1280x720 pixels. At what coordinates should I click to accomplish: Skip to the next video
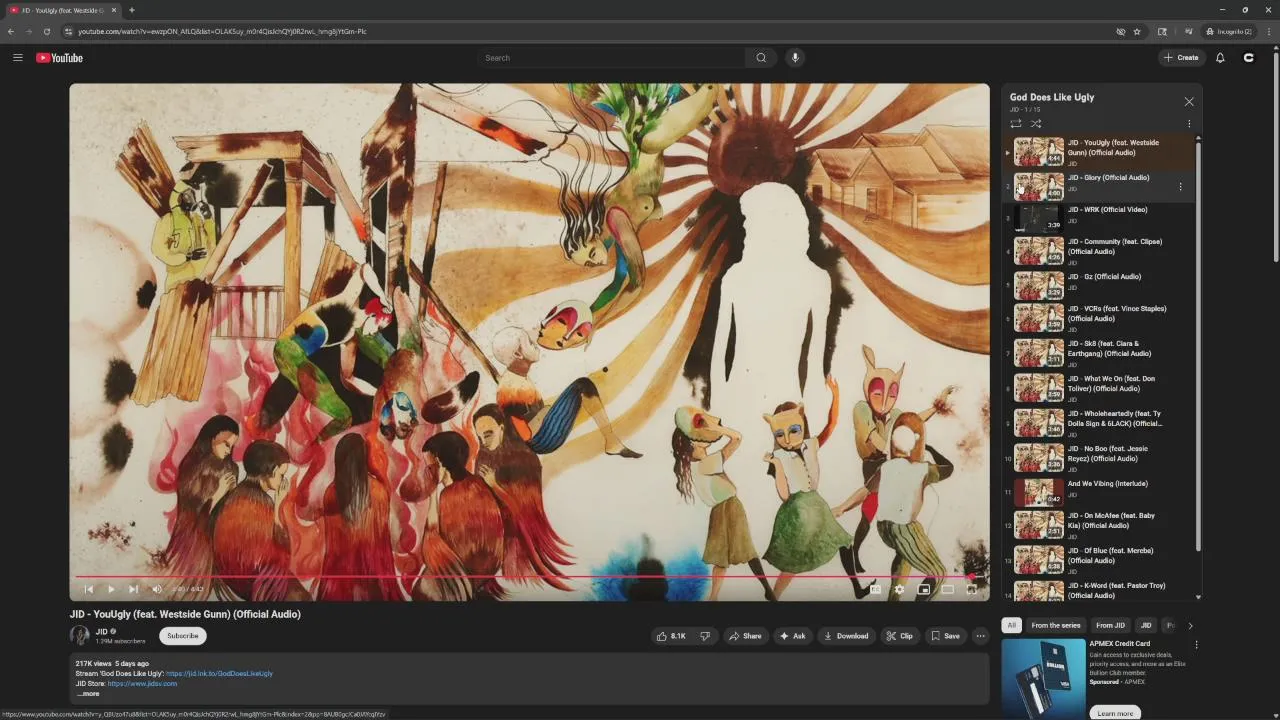click(x=133, y=589)
